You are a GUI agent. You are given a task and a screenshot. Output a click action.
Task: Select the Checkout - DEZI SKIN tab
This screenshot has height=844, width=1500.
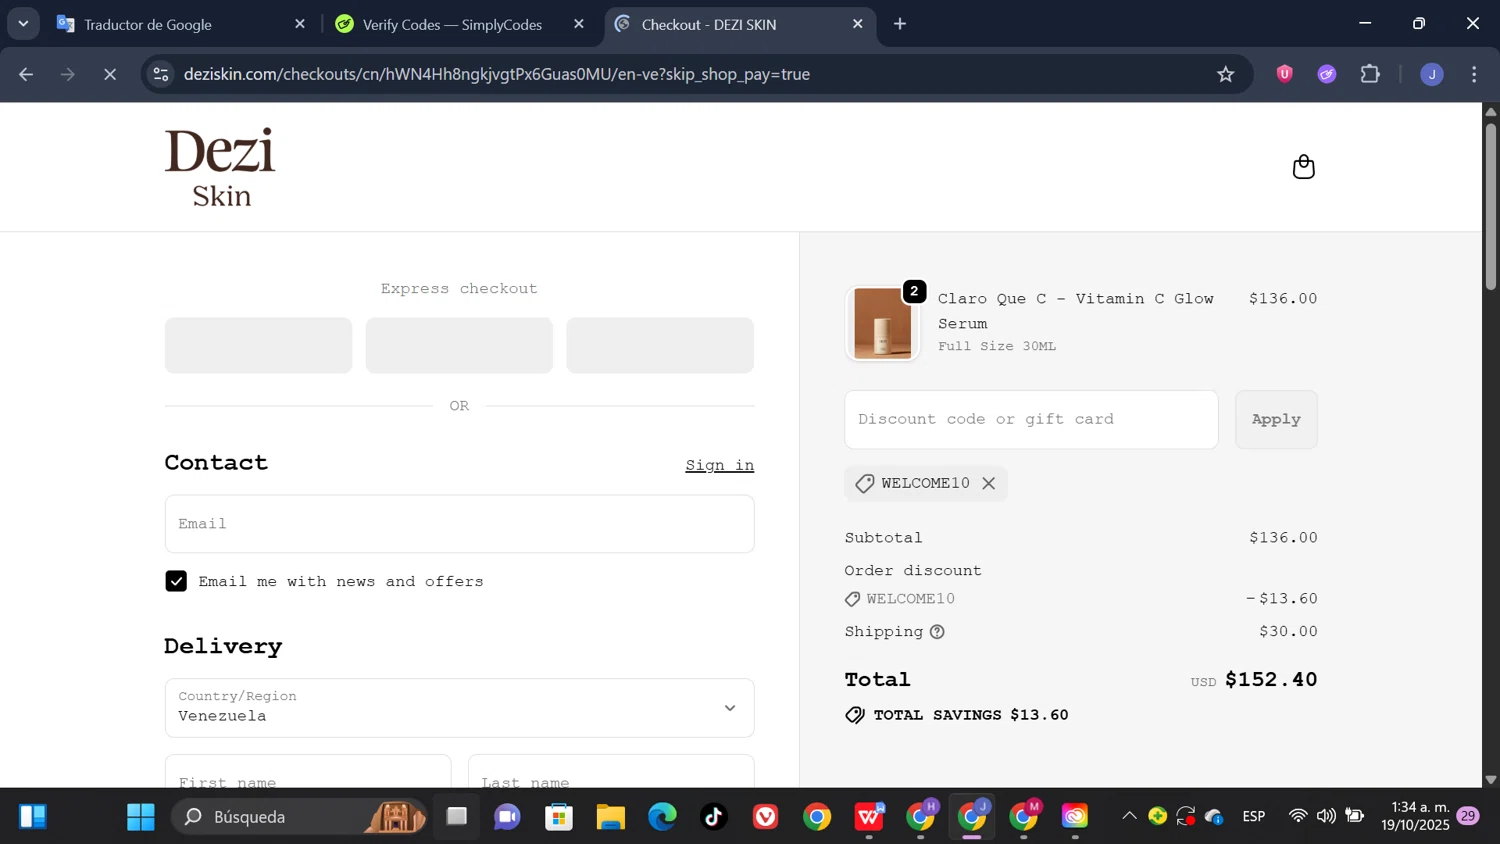740,24
